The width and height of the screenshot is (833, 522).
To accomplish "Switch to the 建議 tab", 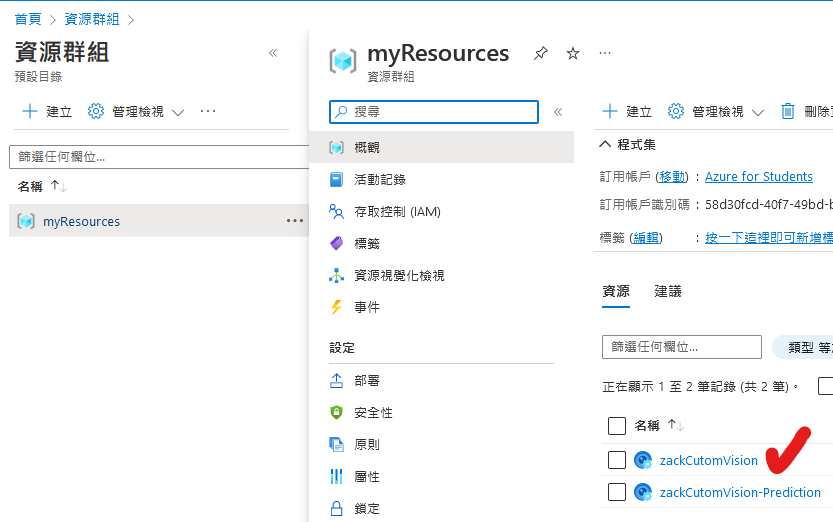I will click(x=668, y=291).
